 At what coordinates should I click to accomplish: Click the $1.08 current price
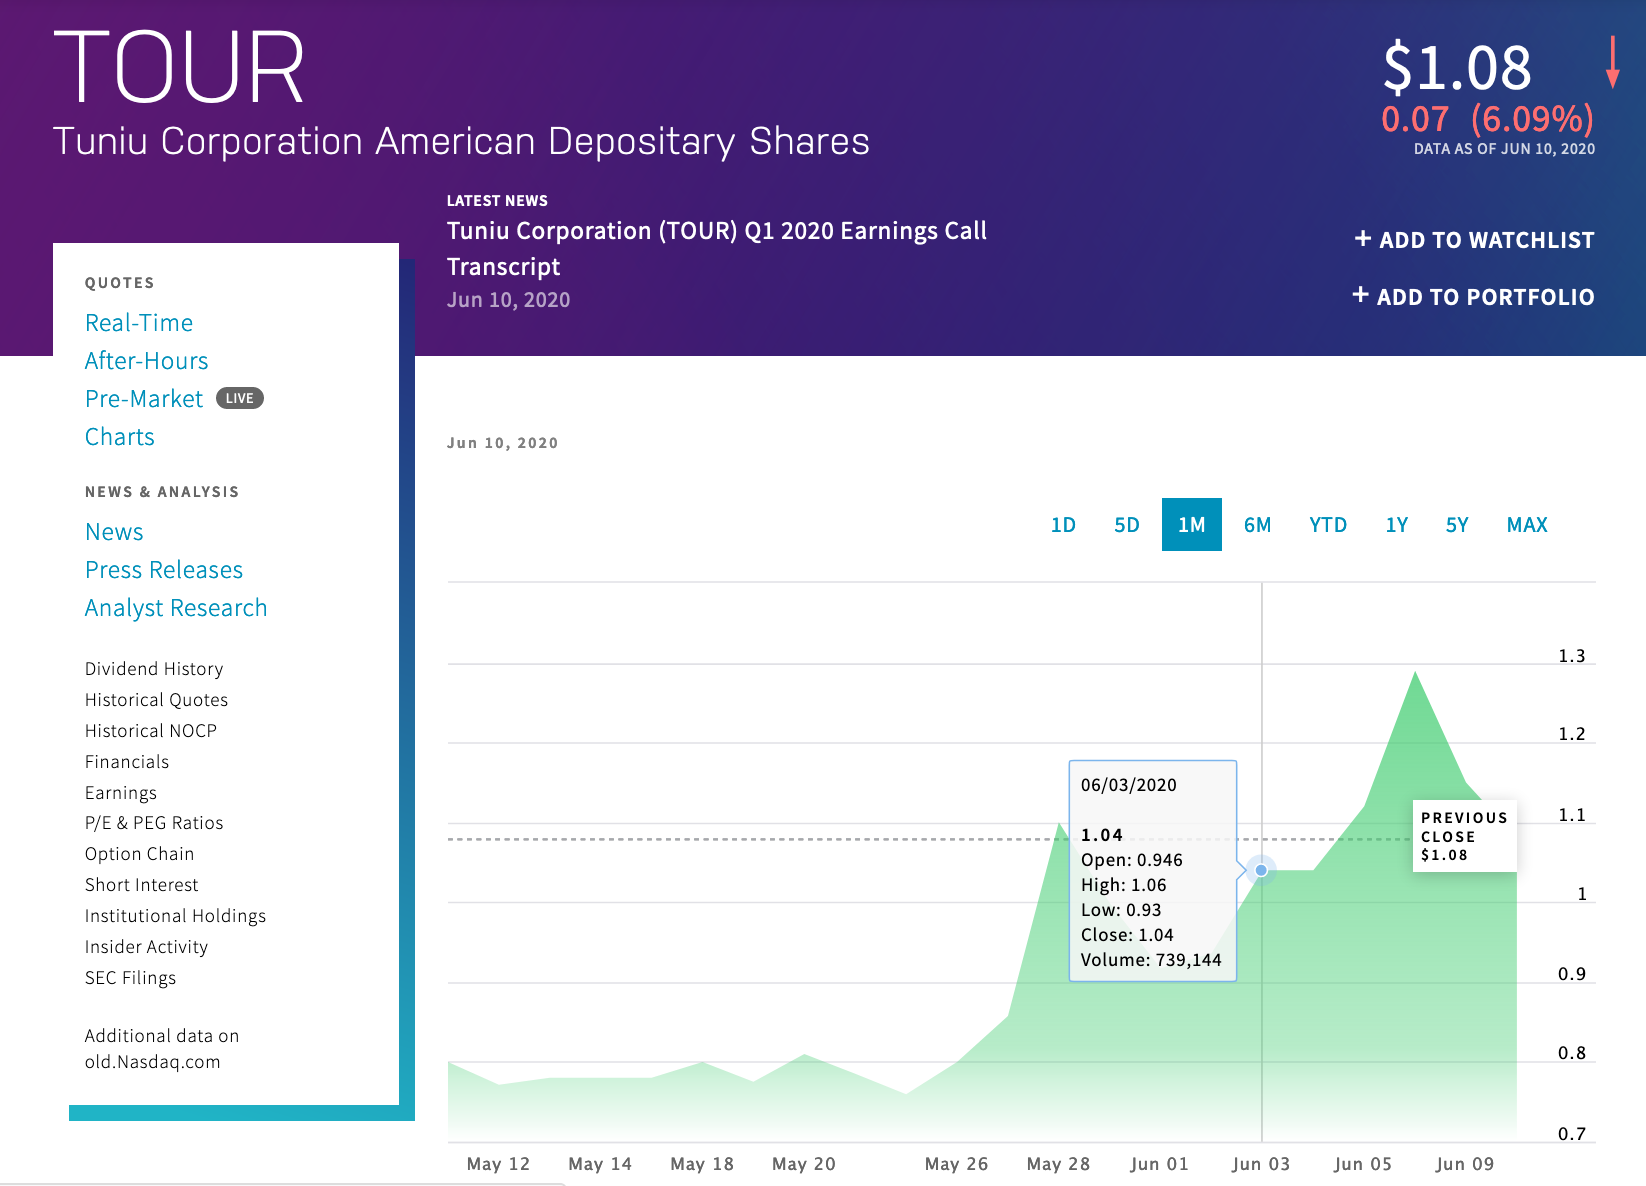click(1457, 68)
